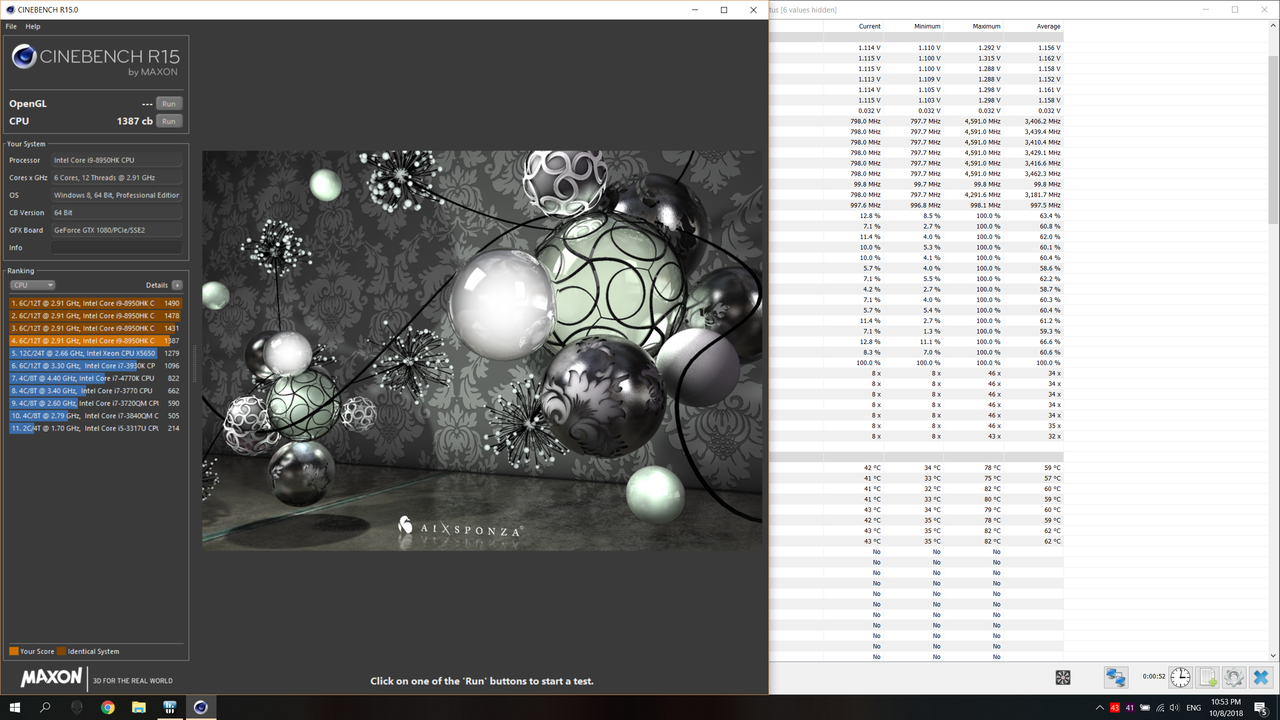Click the GFX Board field value
1280x720 pixels.
[x=117, y=230]
